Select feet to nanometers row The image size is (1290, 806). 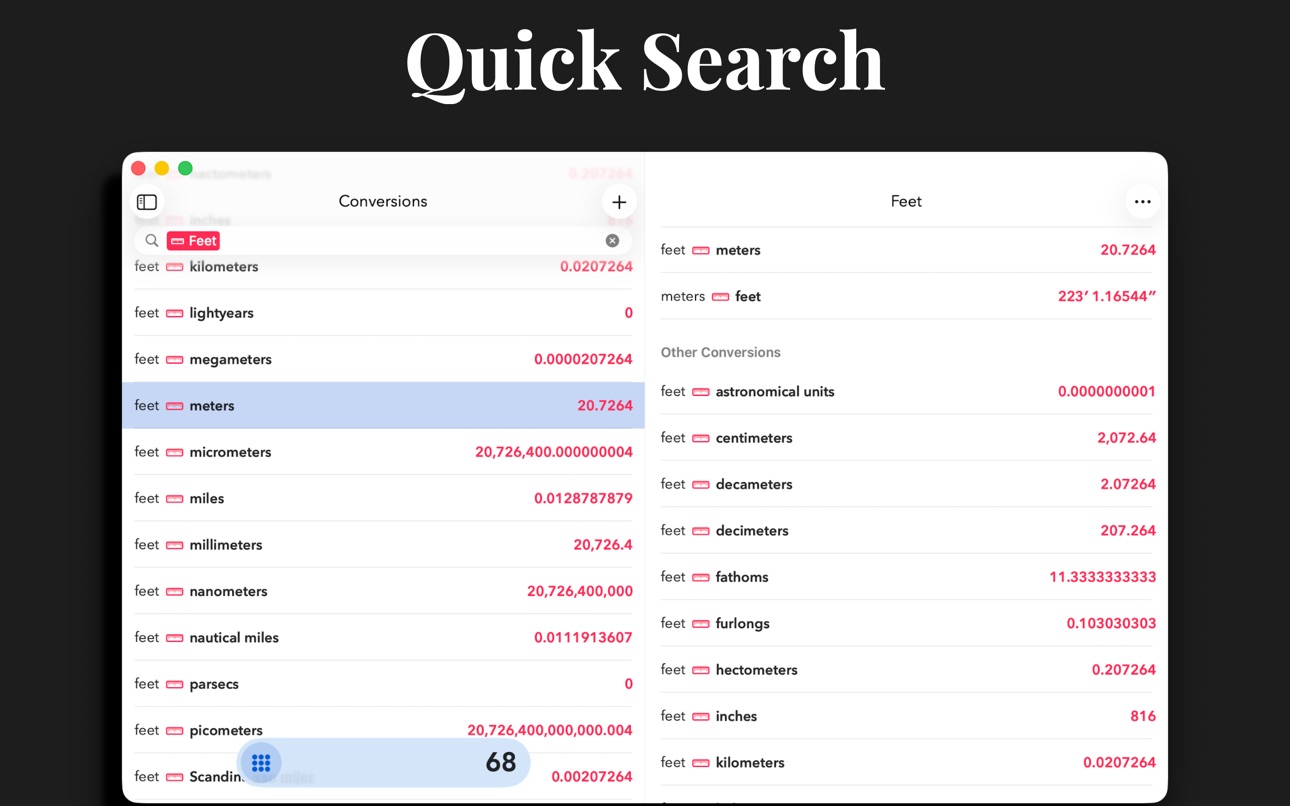(383, 591)
